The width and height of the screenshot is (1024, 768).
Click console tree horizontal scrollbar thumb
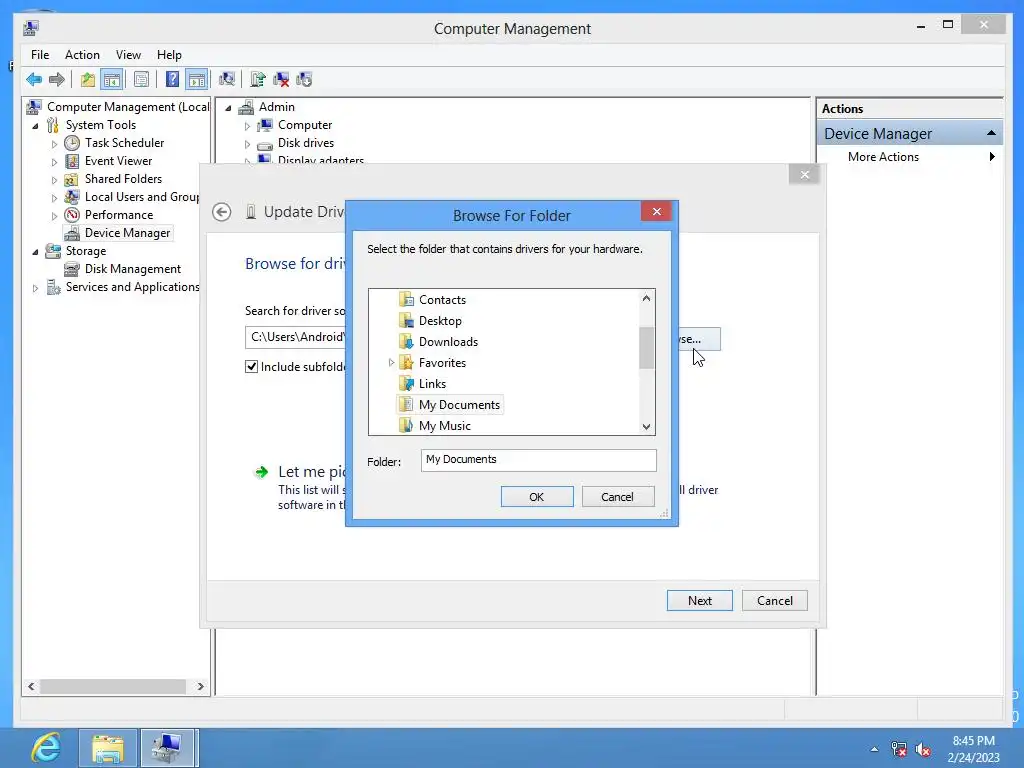click(x=113, y=686)
